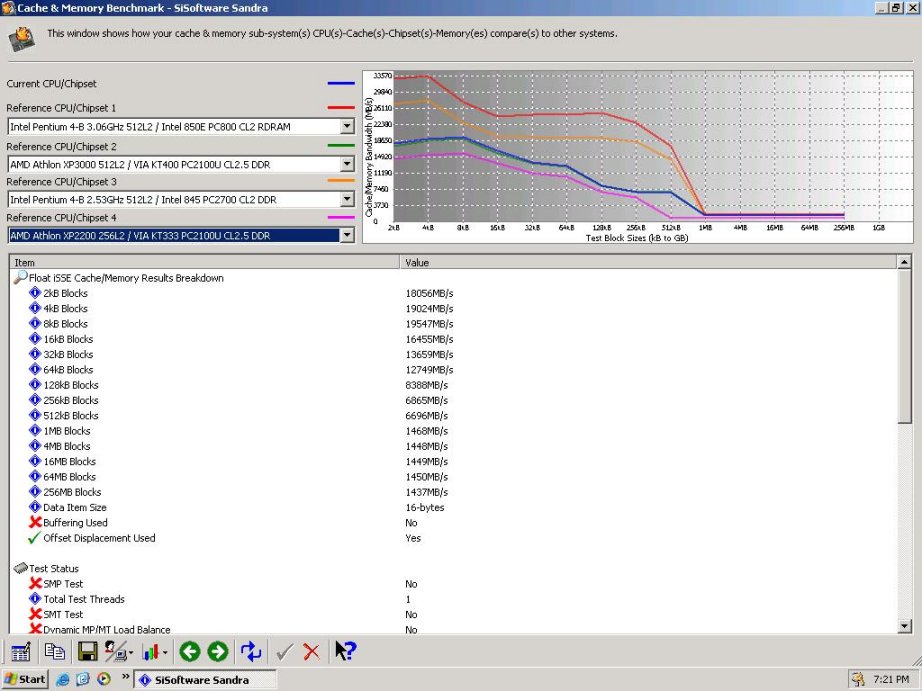Click the magenta line swatch for Reference 4
This screenshot has width=922, height=691.
coord(341,218)
